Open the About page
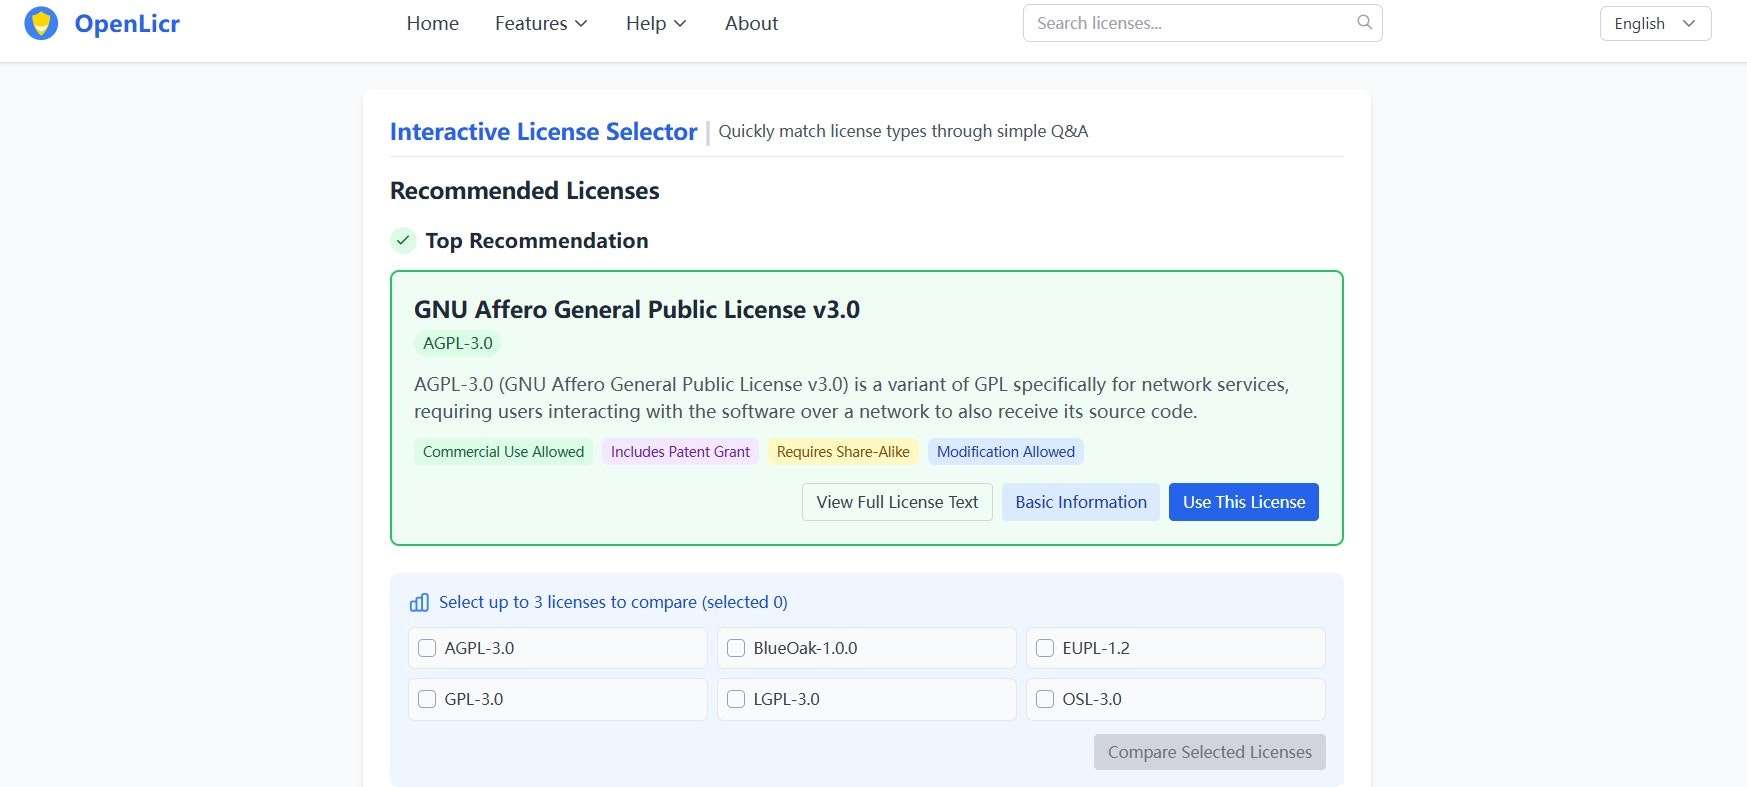The height and width of the screenshot is (787, 1747). (x=751, y=23)
